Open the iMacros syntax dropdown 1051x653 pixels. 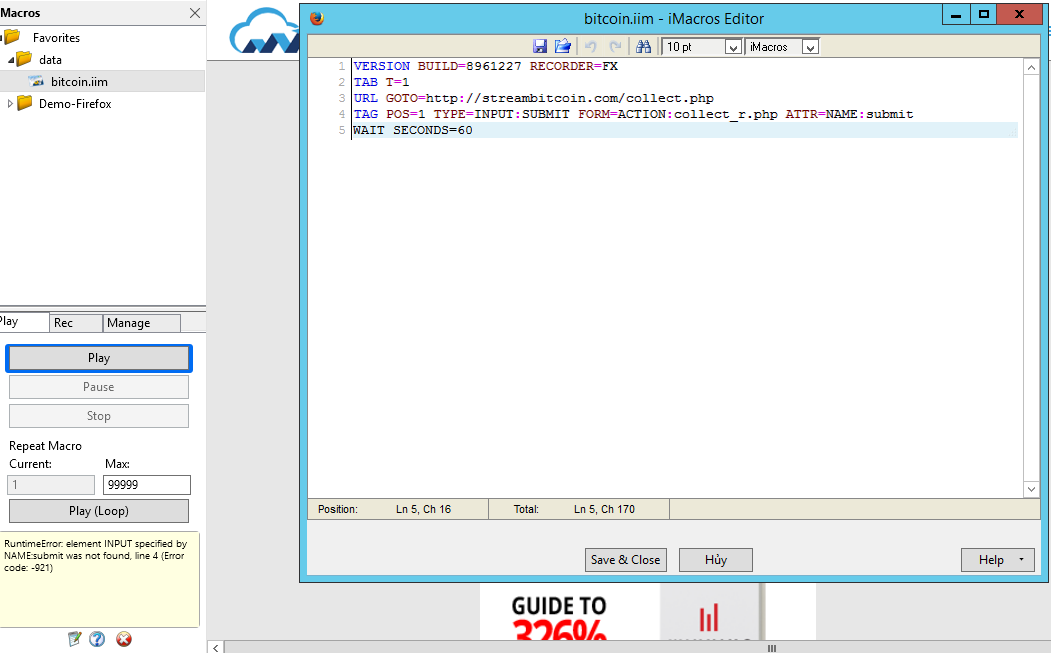(x=810, y=47)
